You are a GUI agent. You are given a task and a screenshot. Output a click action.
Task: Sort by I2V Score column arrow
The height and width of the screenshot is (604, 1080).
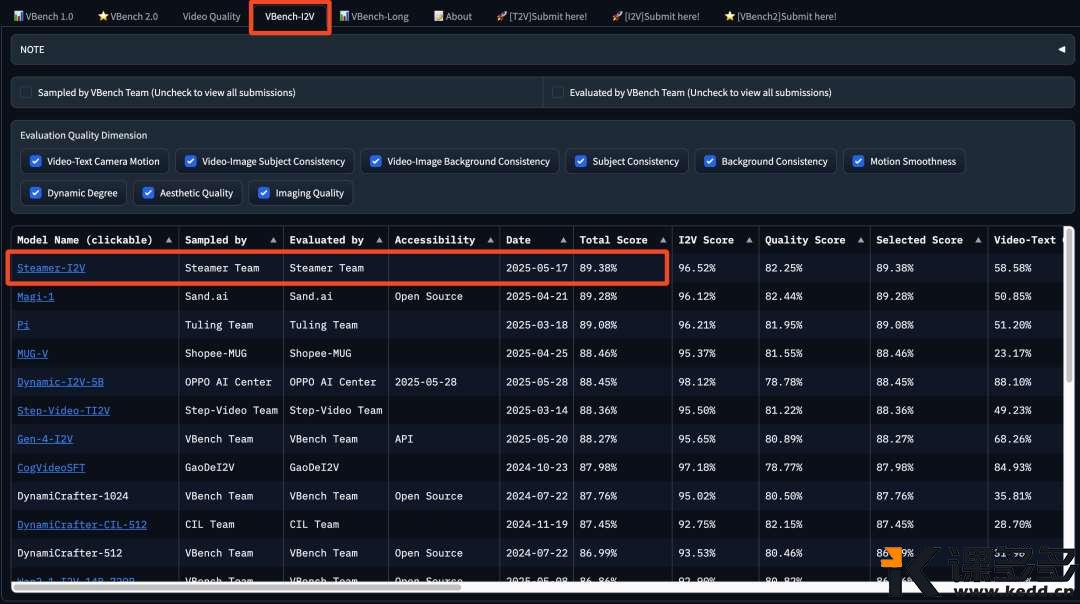coord(749,240)
